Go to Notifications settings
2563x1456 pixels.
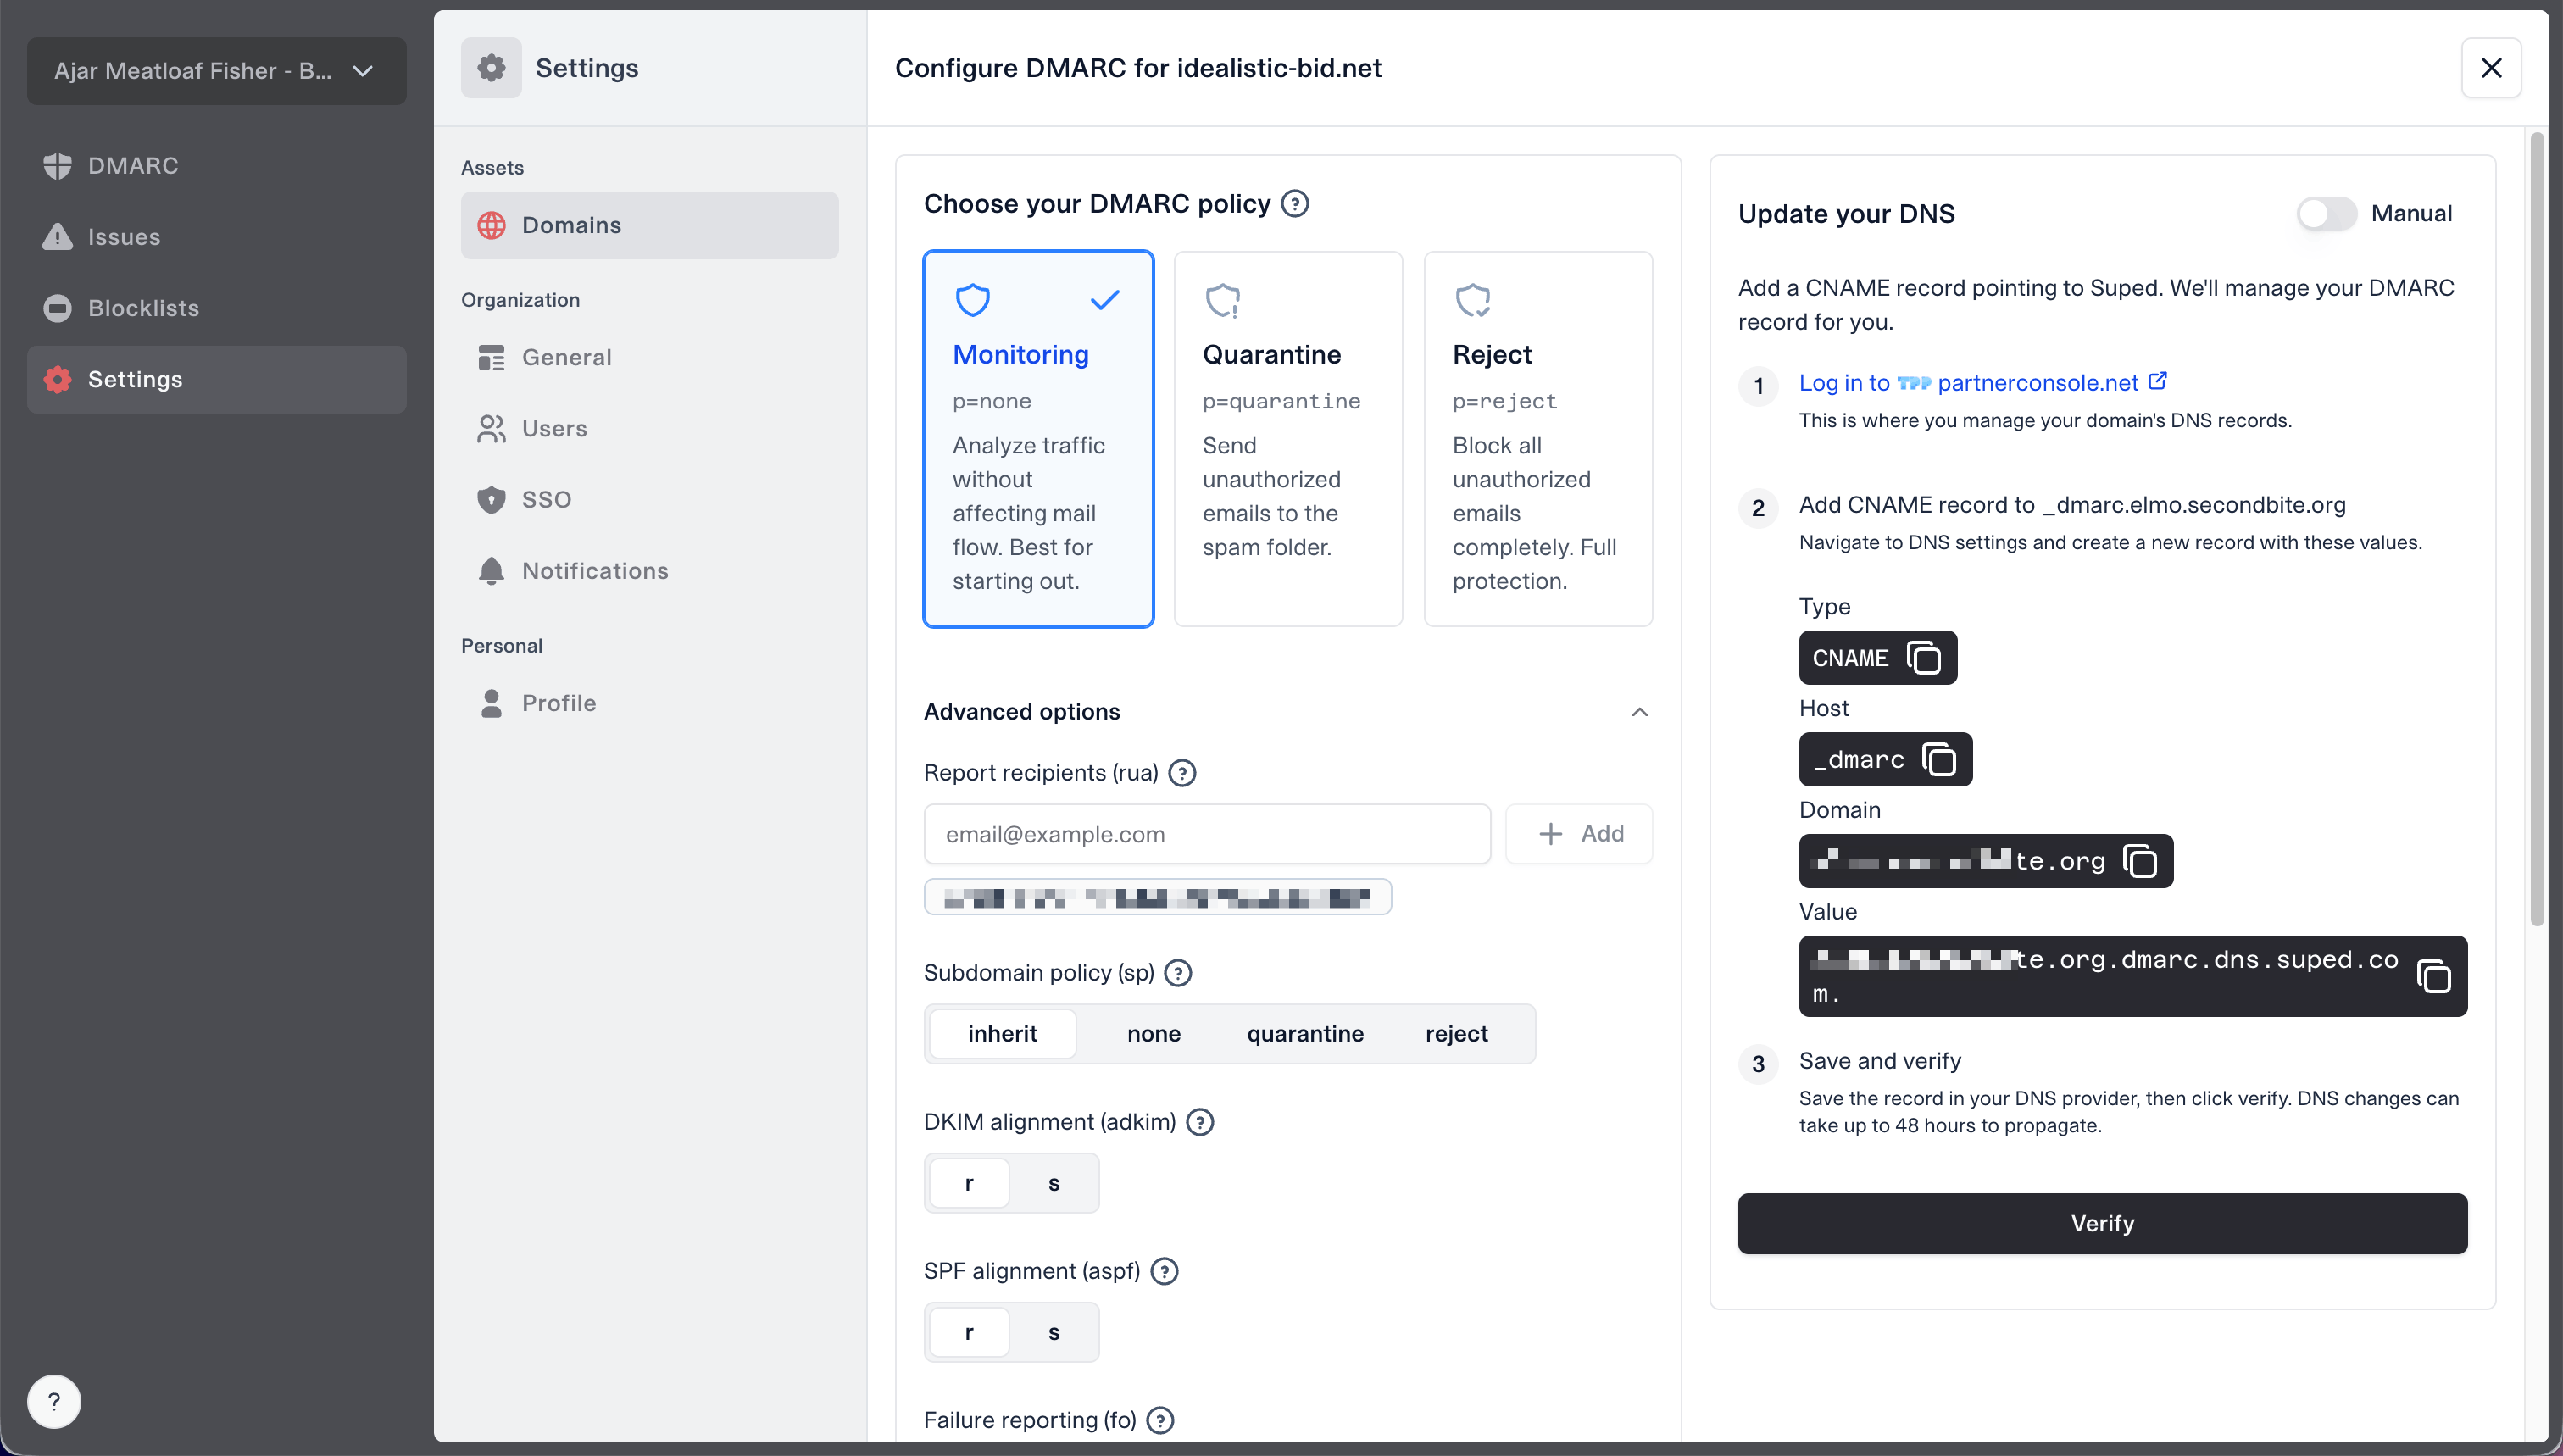(594, 571)
